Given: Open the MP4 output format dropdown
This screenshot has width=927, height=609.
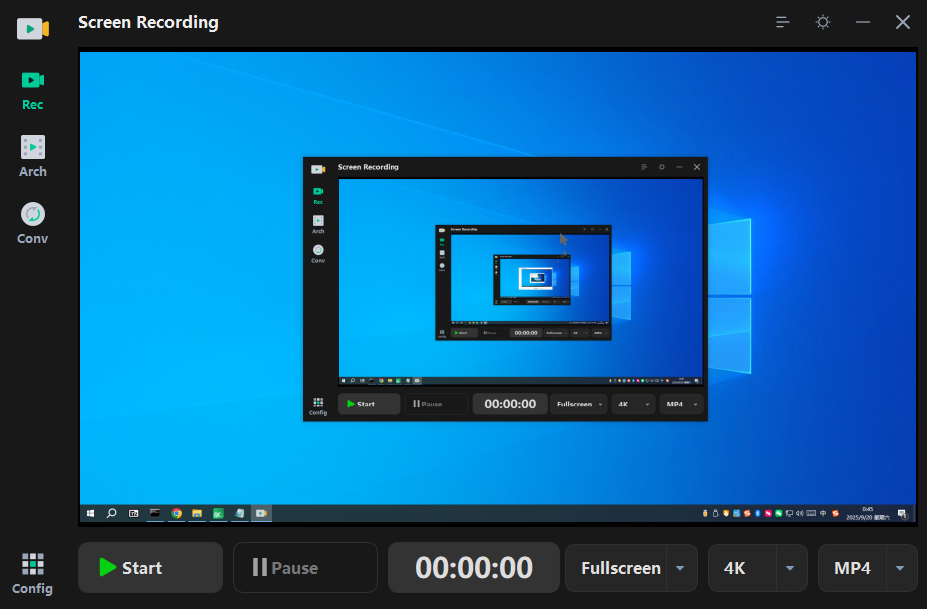Looking at the screenshot, I should tap(899, 567).
